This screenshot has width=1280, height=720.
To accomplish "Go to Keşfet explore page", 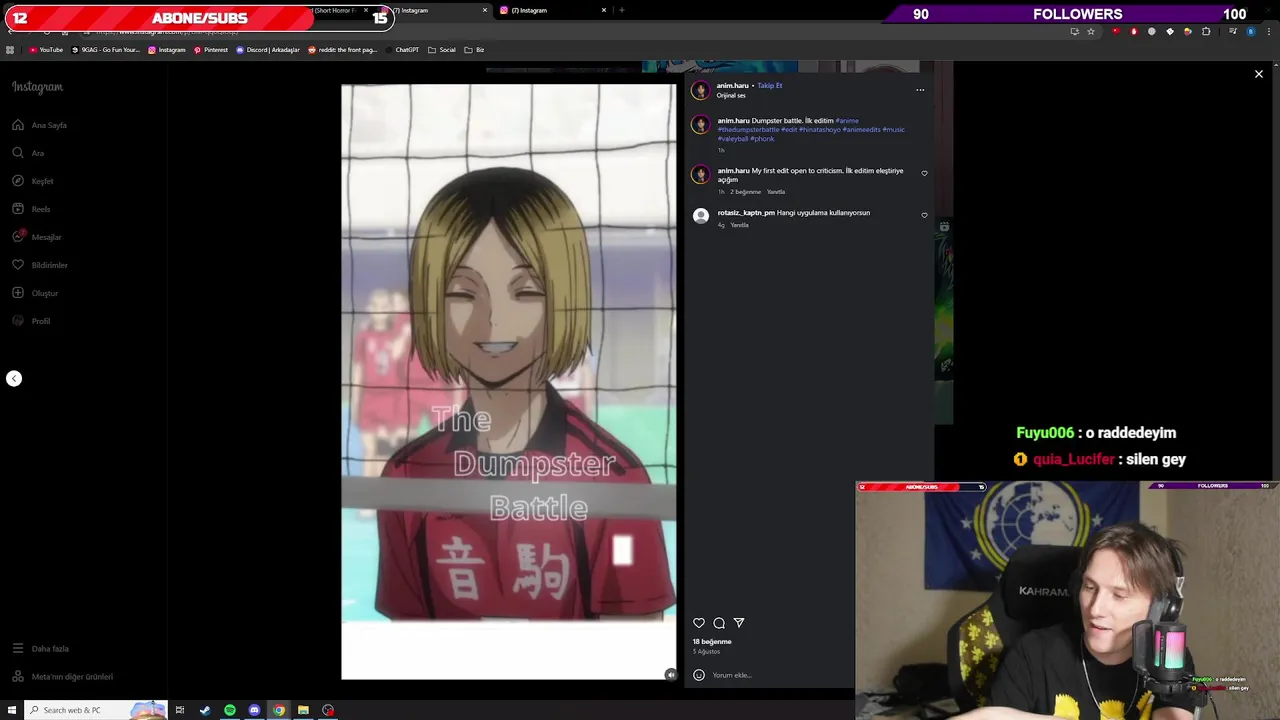I will 33,181.
